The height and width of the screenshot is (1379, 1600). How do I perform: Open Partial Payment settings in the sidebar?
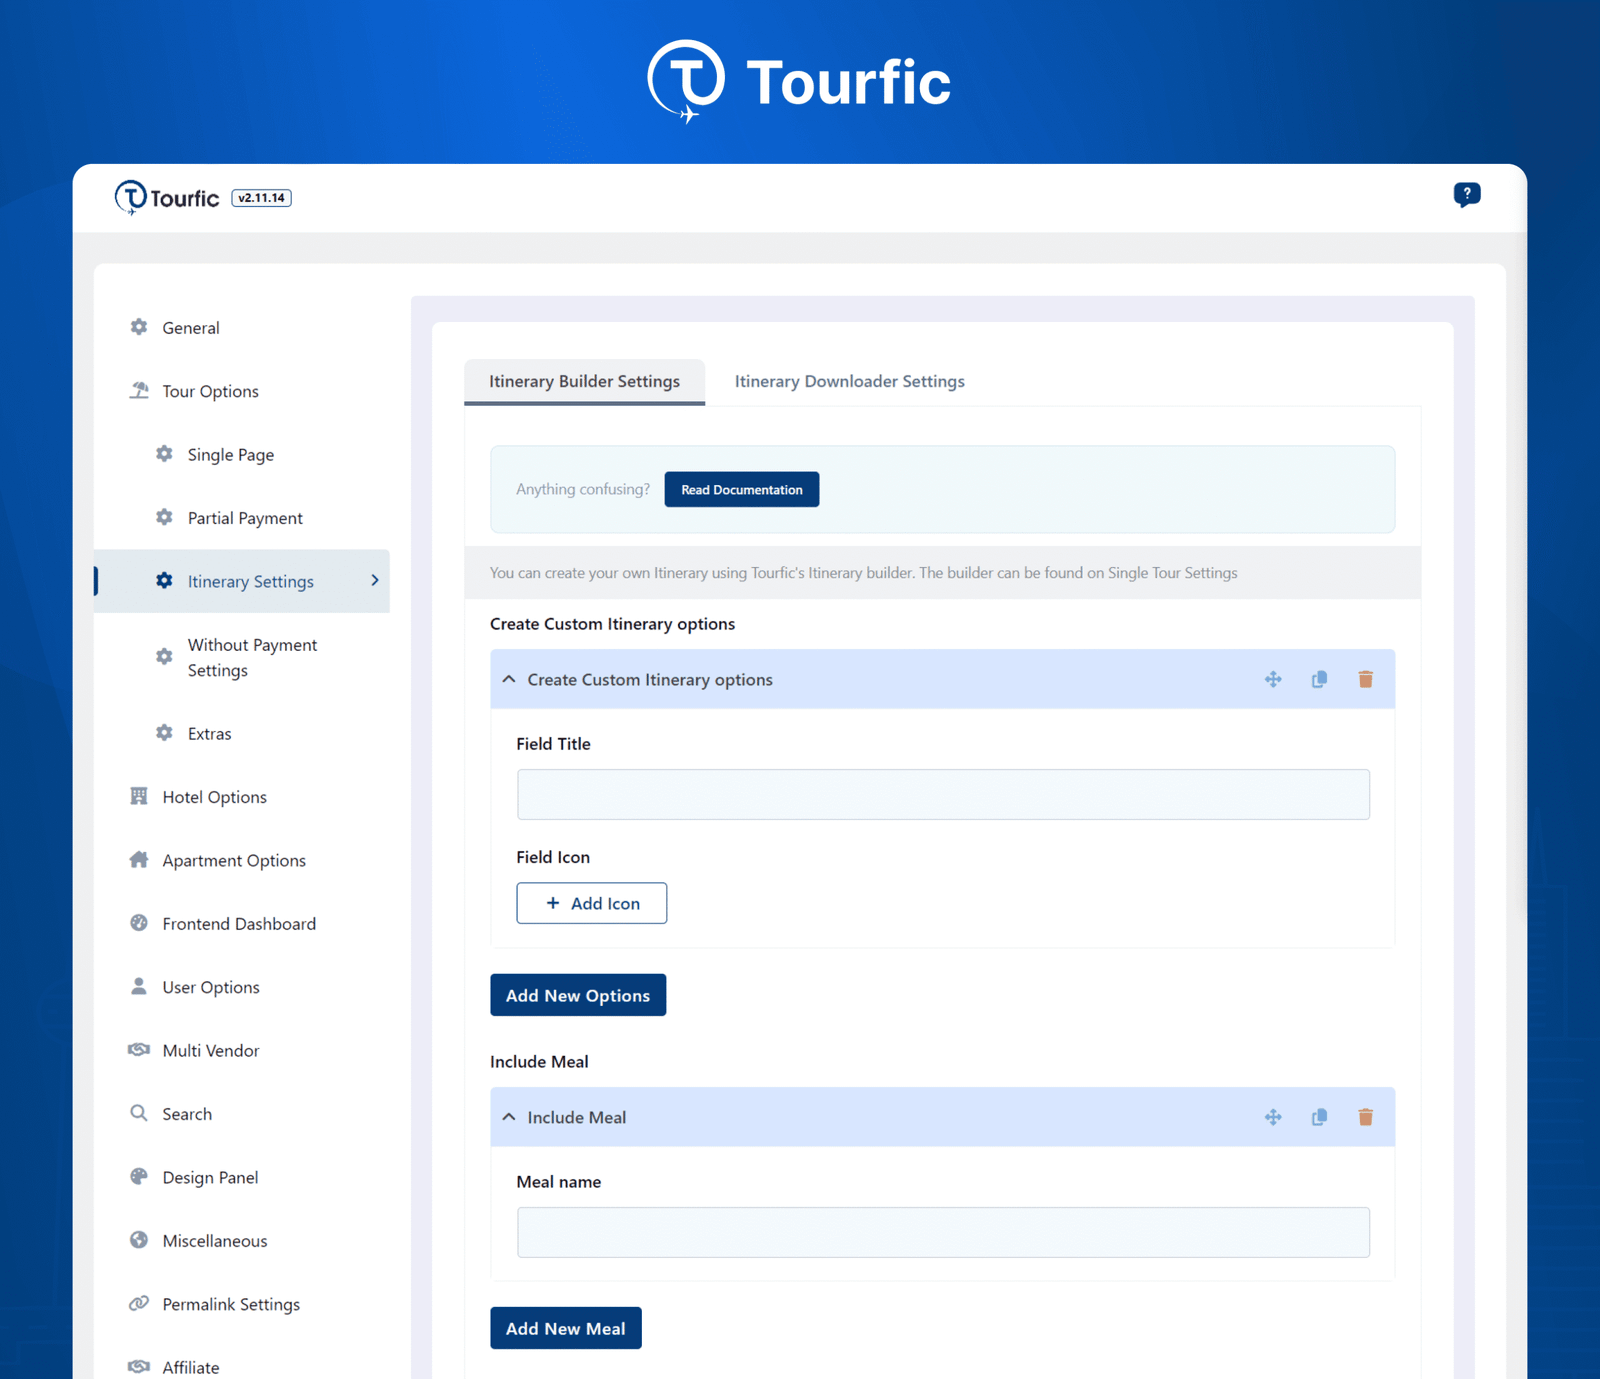(x=245, y=518)
